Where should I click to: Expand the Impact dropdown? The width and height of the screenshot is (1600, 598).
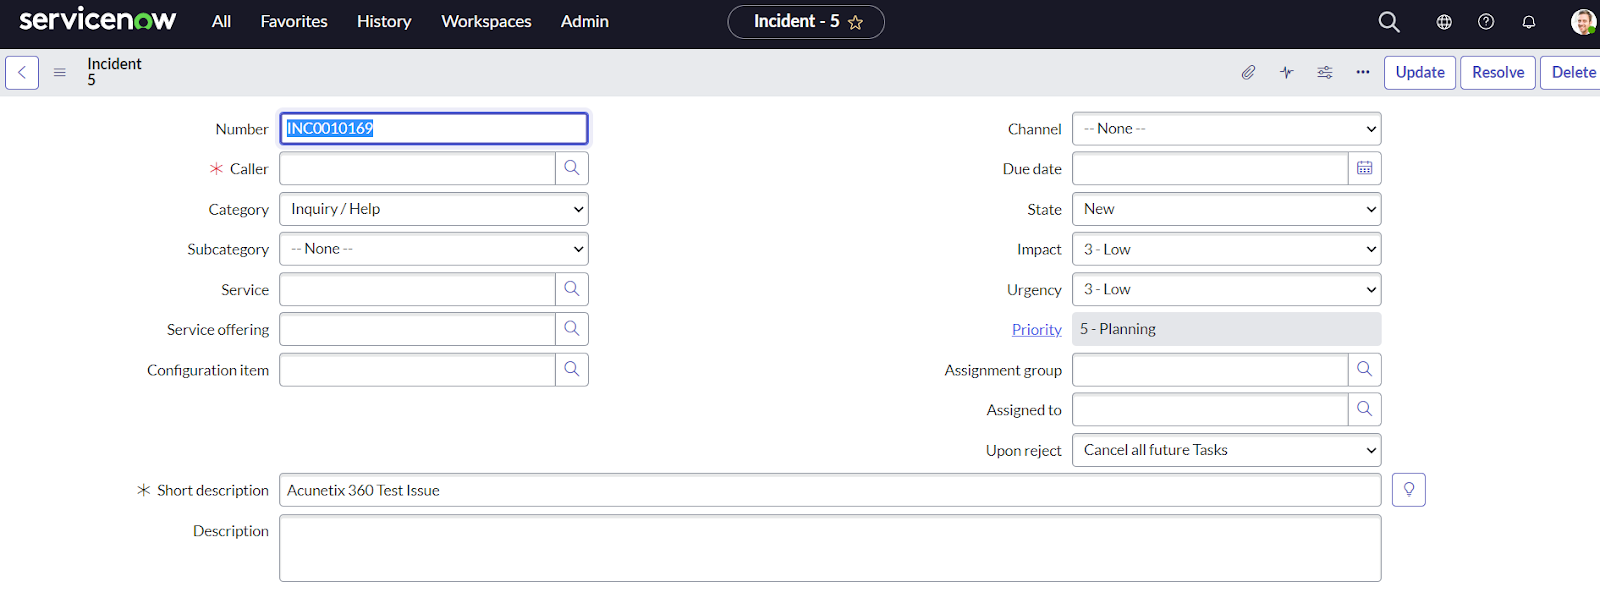tap(1227, 249)
